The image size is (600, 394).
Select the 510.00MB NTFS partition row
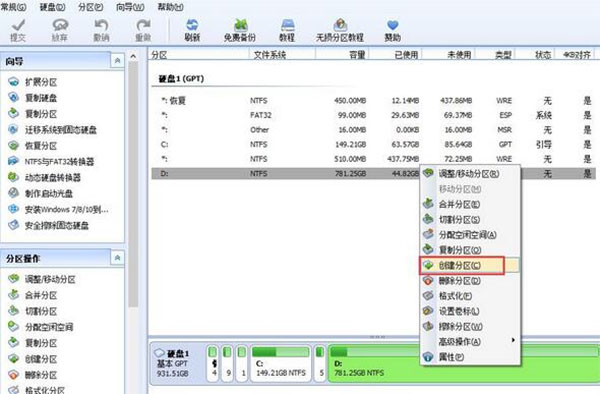(373, 159)
